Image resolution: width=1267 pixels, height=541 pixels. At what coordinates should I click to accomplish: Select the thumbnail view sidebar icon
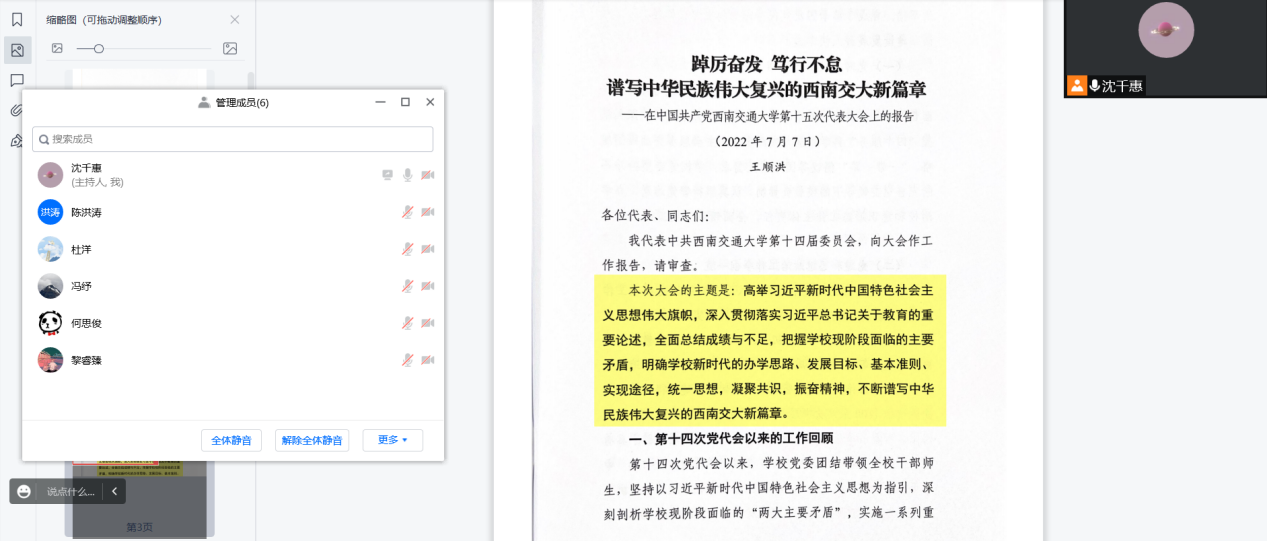coord(17,50)
